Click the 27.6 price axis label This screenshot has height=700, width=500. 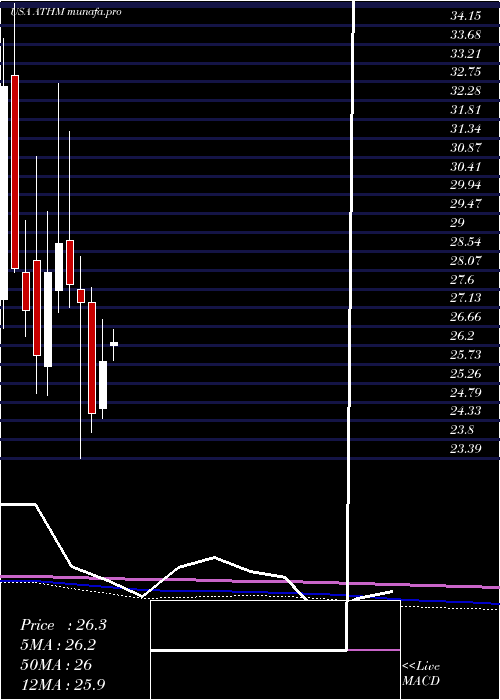pyautogui.click(x=462, y=279)
